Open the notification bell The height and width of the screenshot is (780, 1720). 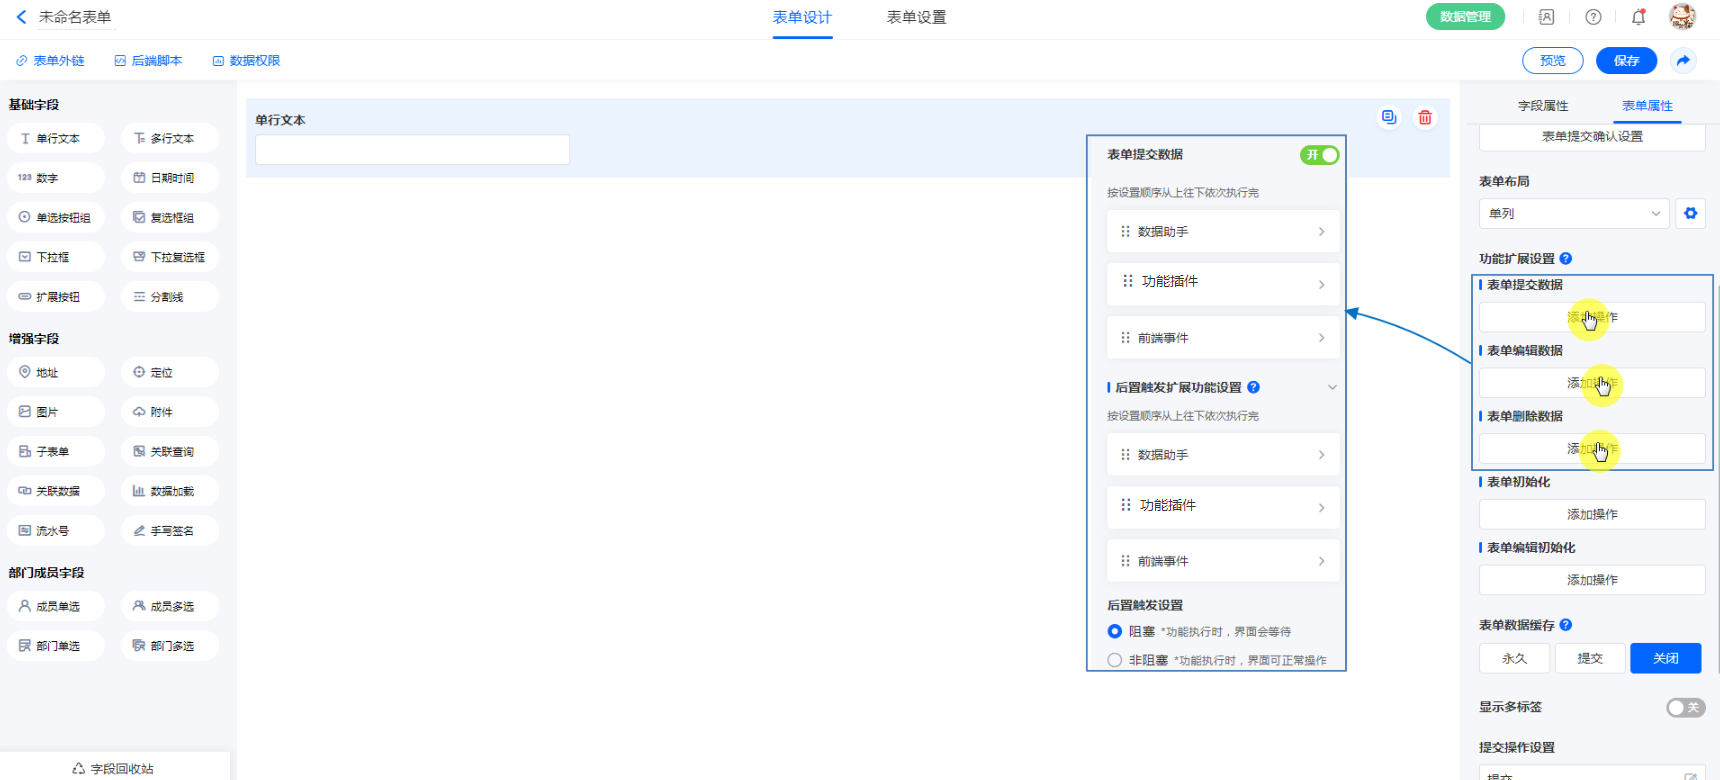[x=1638, y=17]
